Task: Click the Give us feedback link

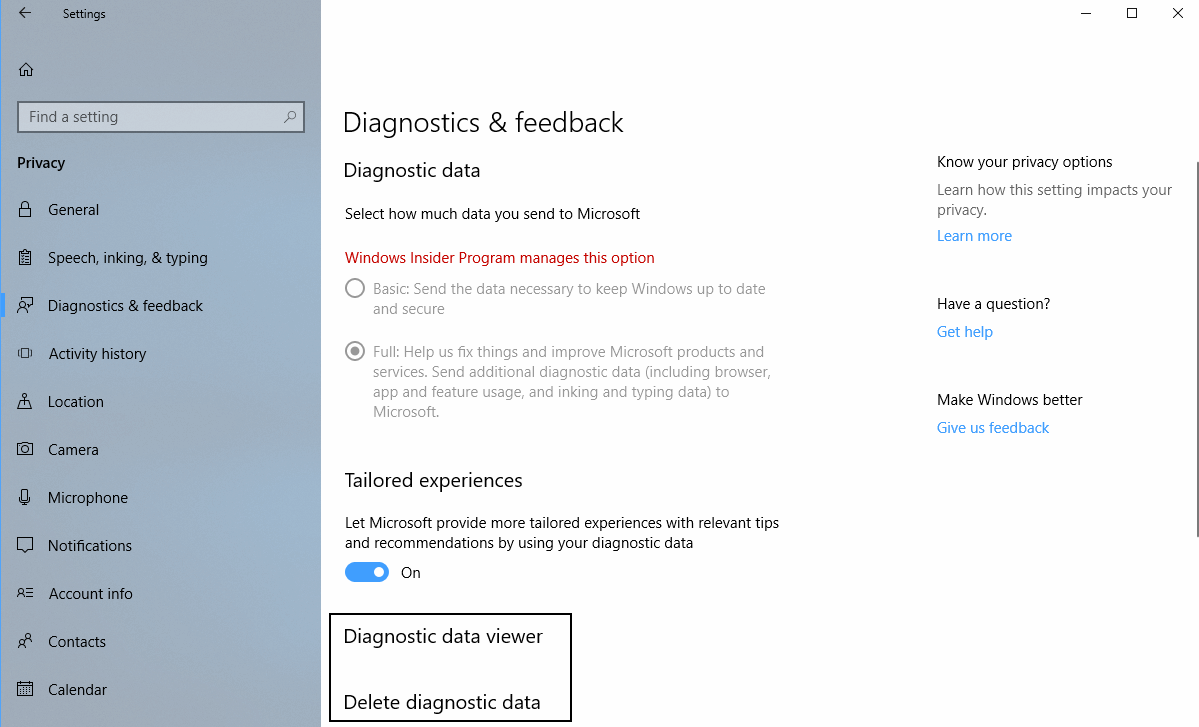Action: click(x=992, y=428)
